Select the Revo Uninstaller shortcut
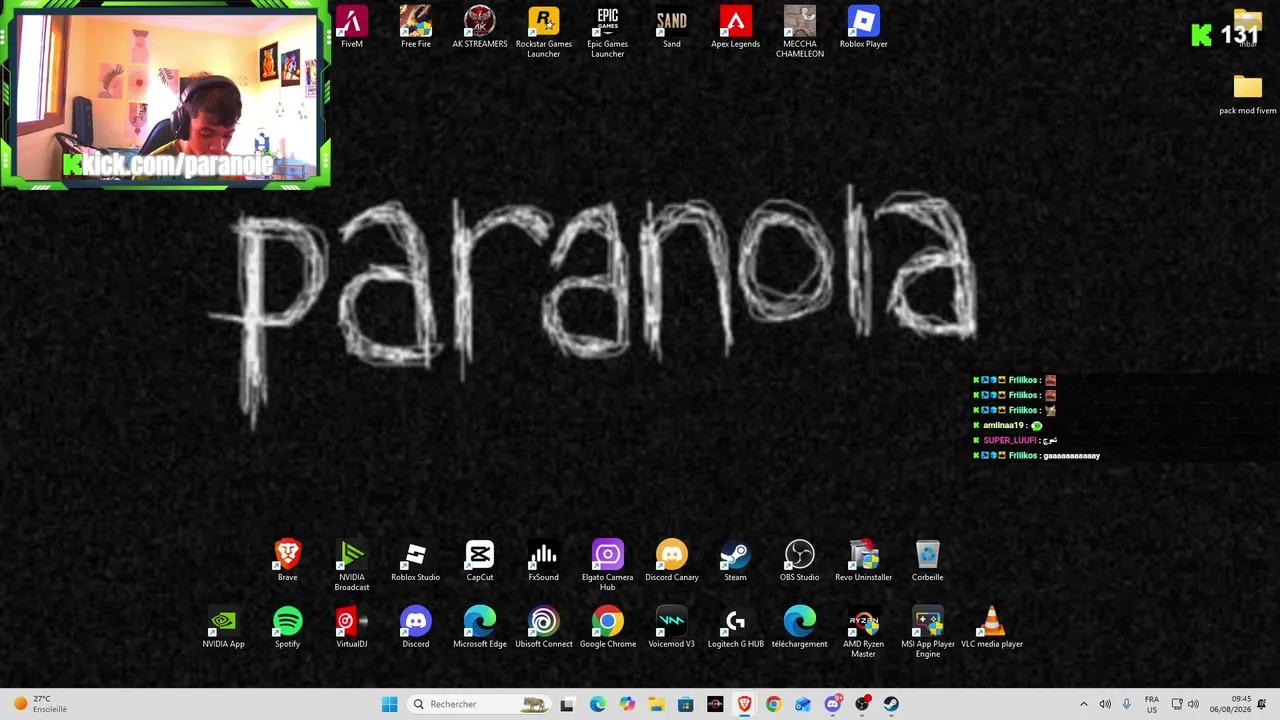Image resolution: width=1280 pixels, height=720 pixels. coord(864,561)
